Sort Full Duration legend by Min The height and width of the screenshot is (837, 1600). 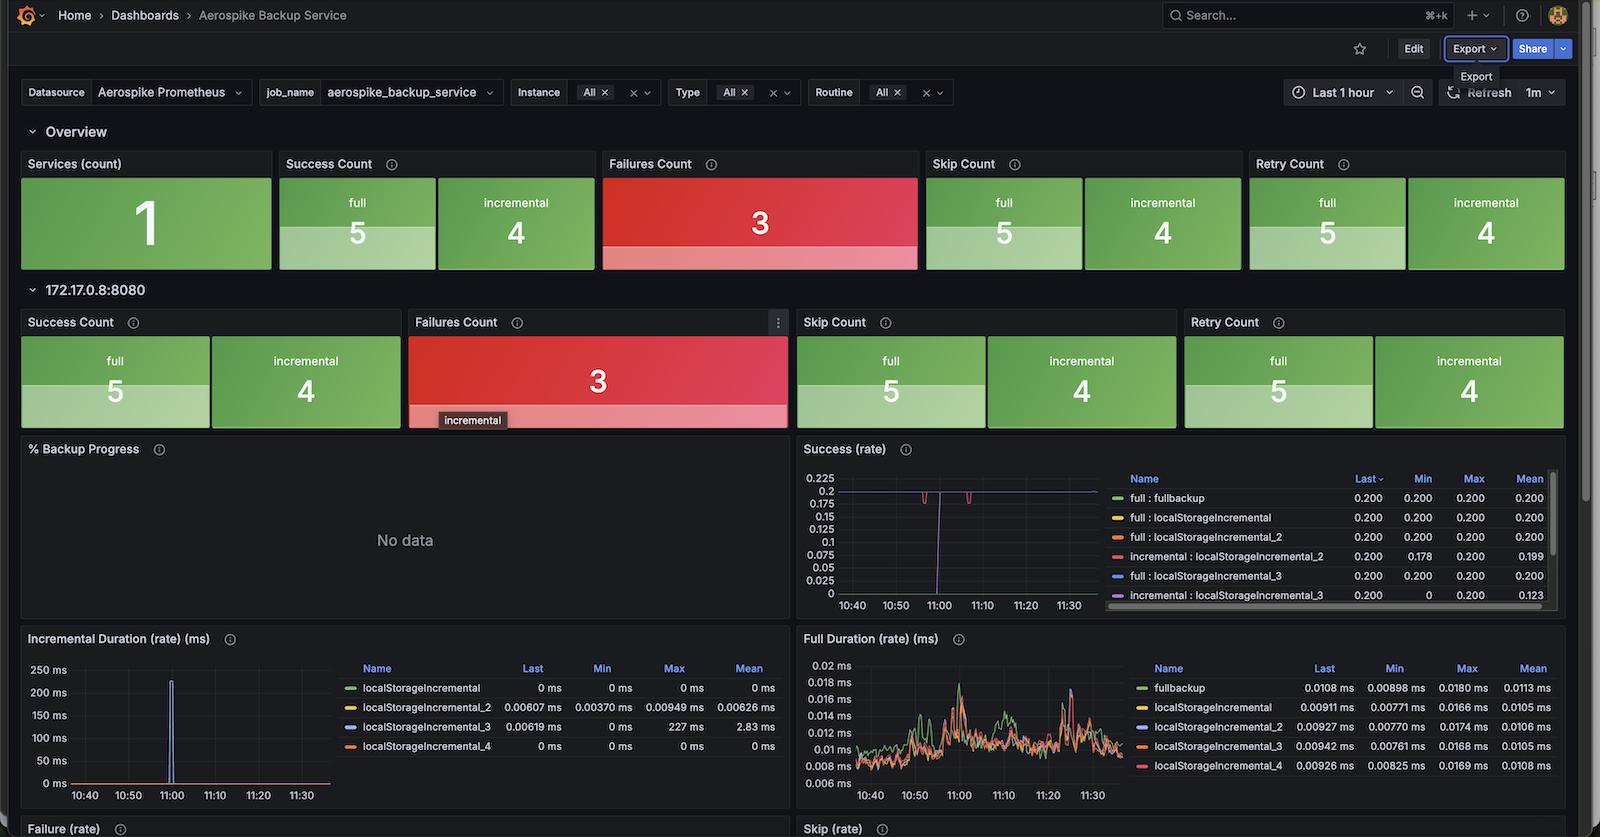click(1395, 669)
